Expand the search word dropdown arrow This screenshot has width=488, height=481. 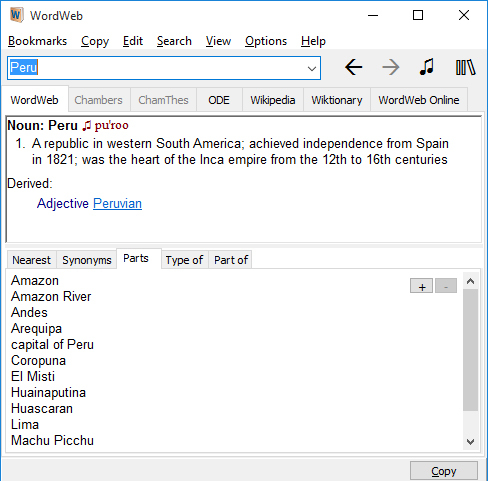click(x=312, y=69)
